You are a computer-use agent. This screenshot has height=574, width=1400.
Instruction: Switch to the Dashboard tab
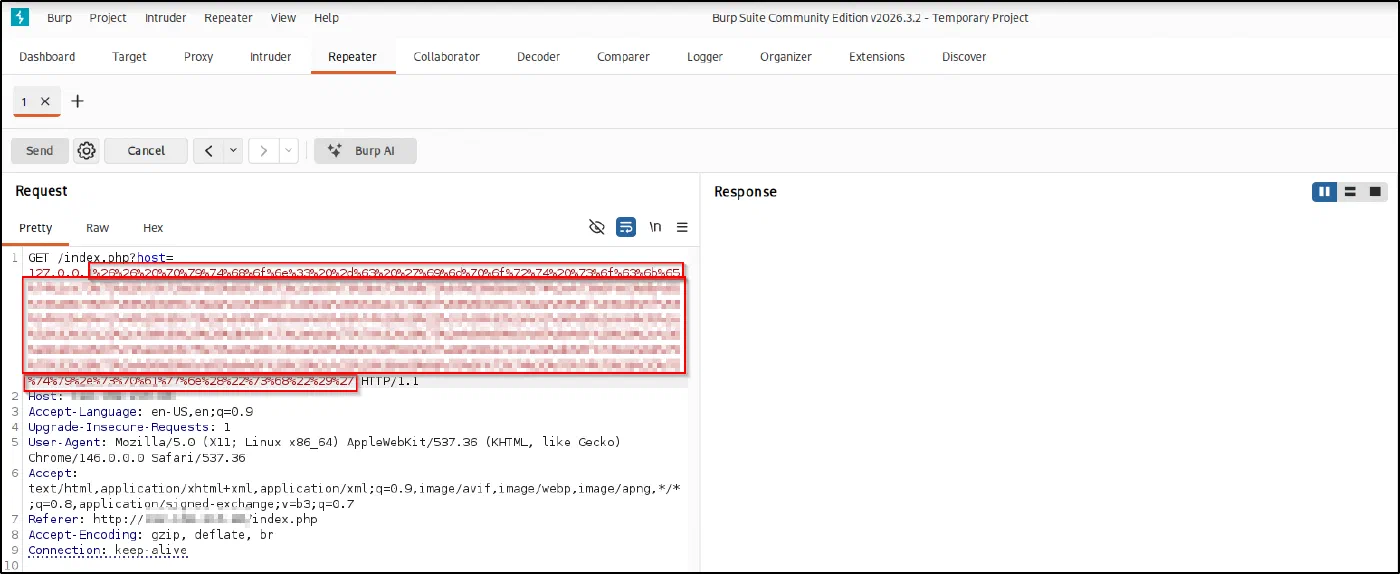click(x=47, y=57)
